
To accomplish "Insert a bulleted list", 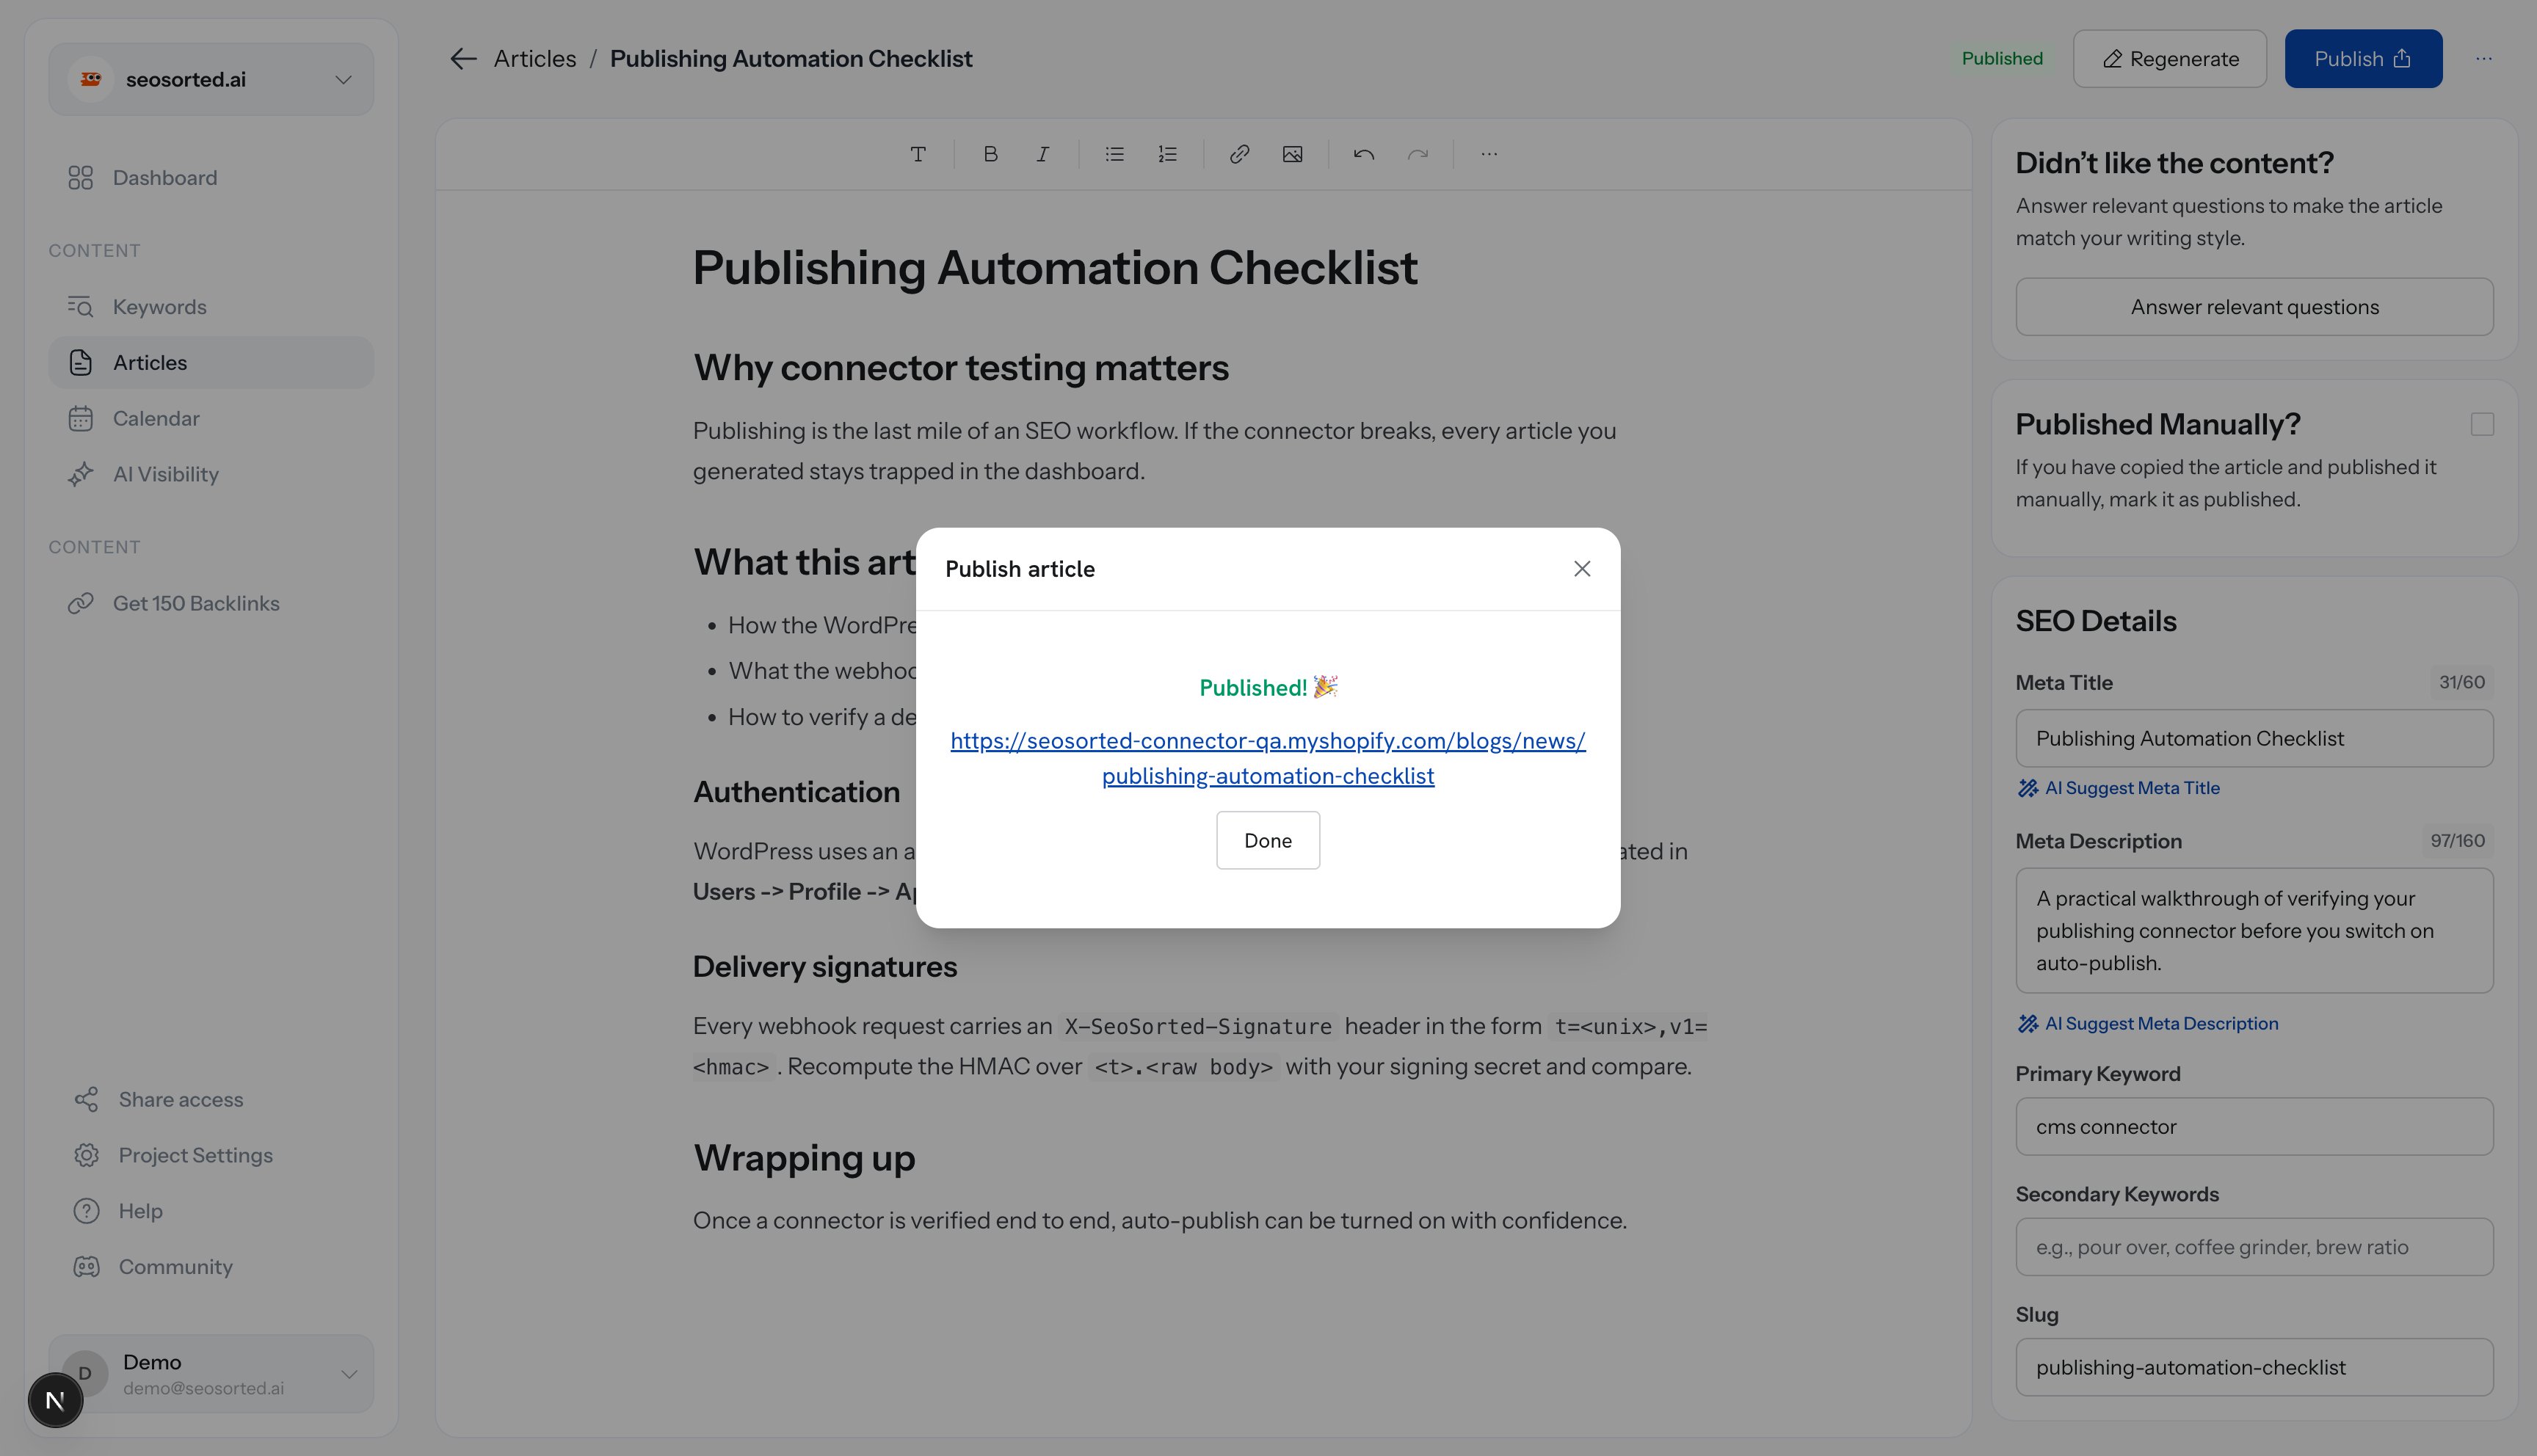I will (x=1114, y=154).
